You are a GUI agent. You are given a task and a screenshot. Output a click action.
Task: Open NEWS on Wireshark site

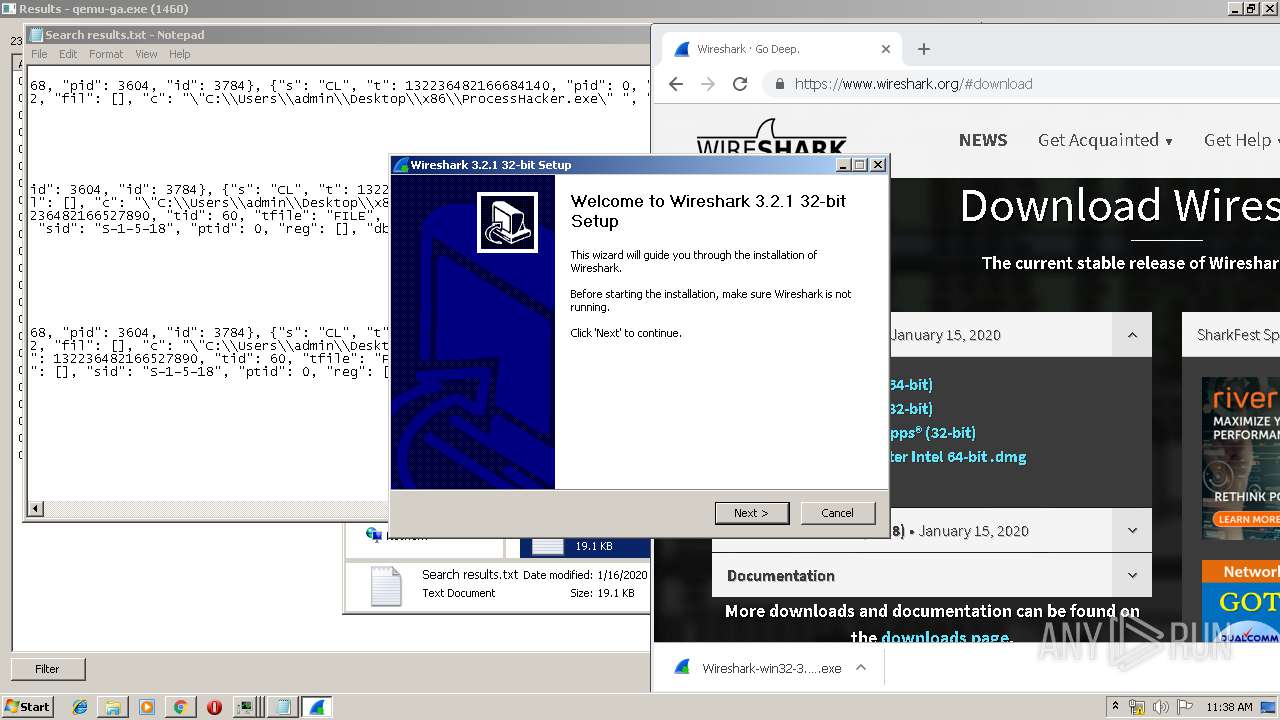983,140
